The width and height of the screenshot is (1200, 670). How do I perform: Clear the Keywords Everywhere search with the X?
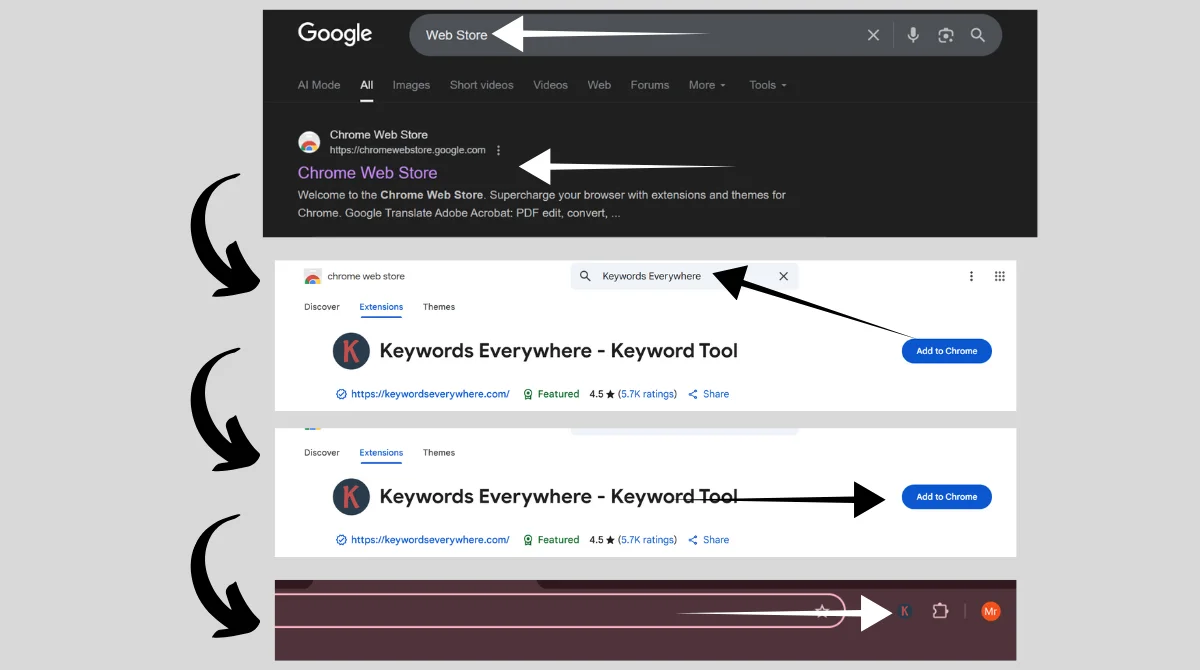click(x=783, y=276)
